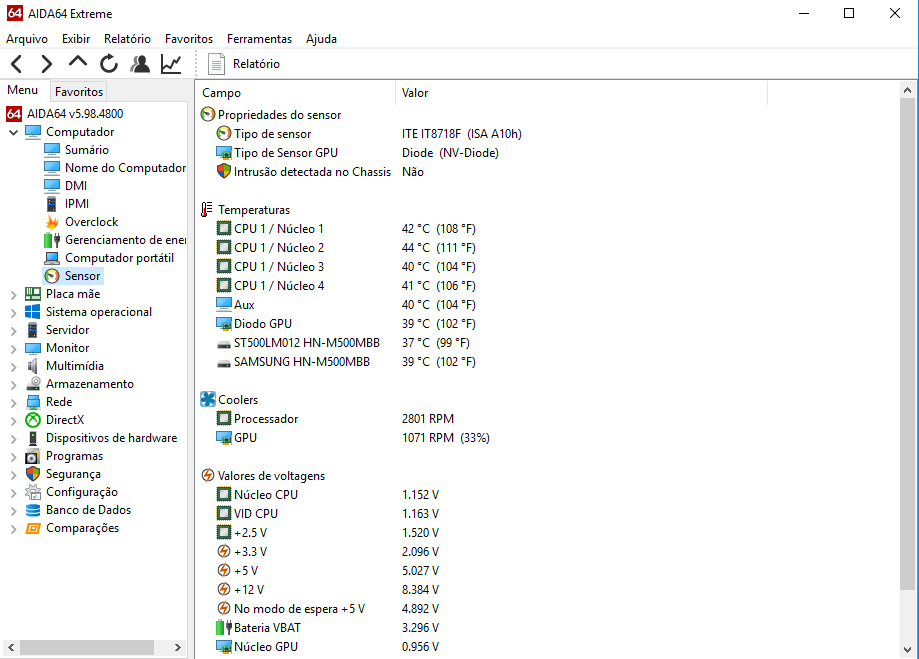Open the Exibir menu

tap(76, 39)
